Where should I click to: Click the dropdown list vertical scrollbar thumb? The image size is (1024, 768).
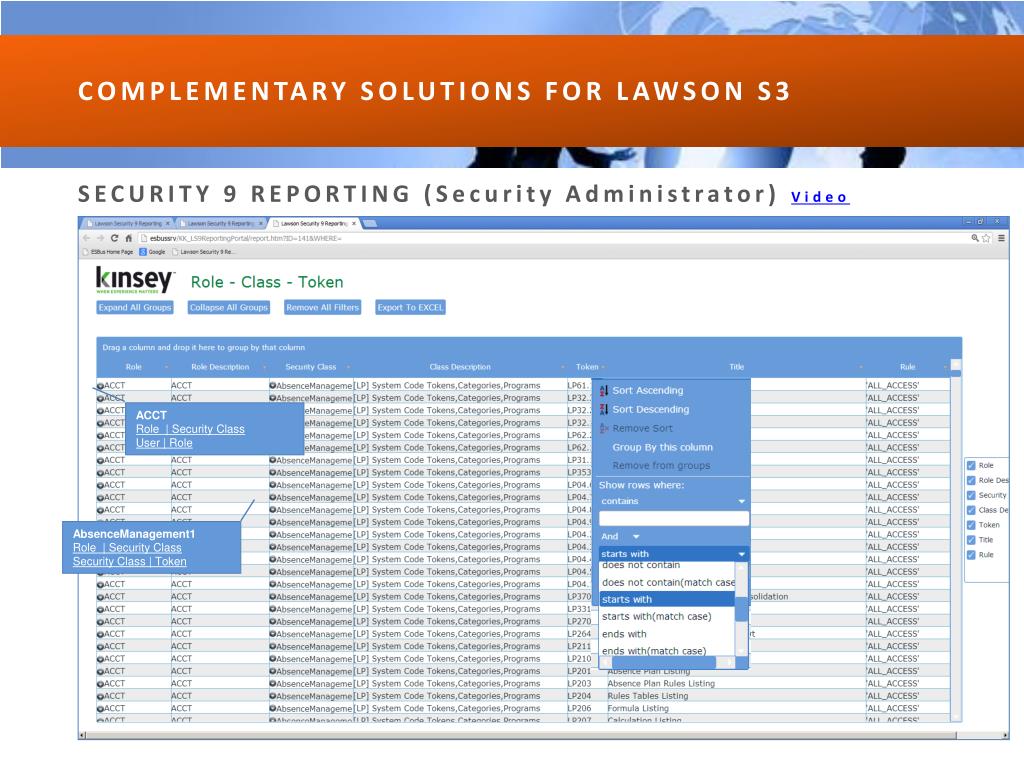[741, 609]
